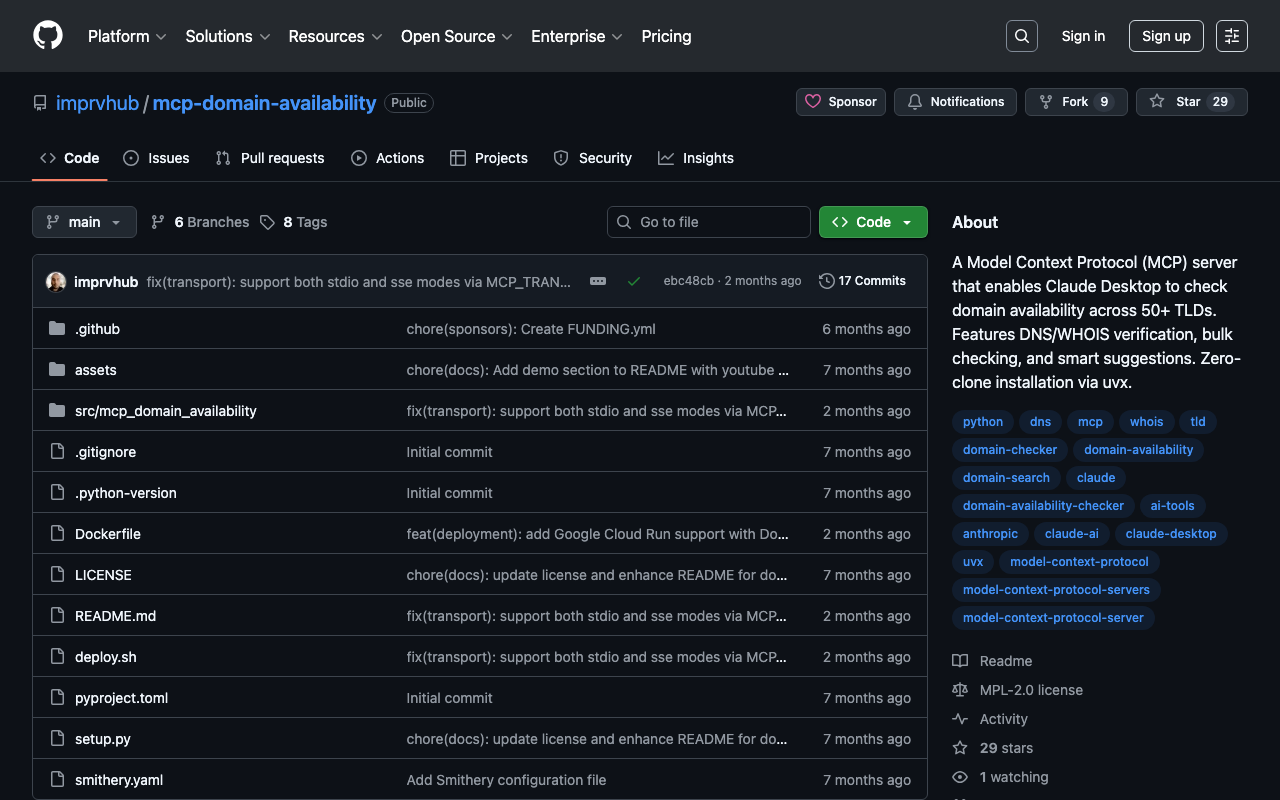Click the green commit status checkmark
Screen dimensions: 1280x800
coord(633,282)
